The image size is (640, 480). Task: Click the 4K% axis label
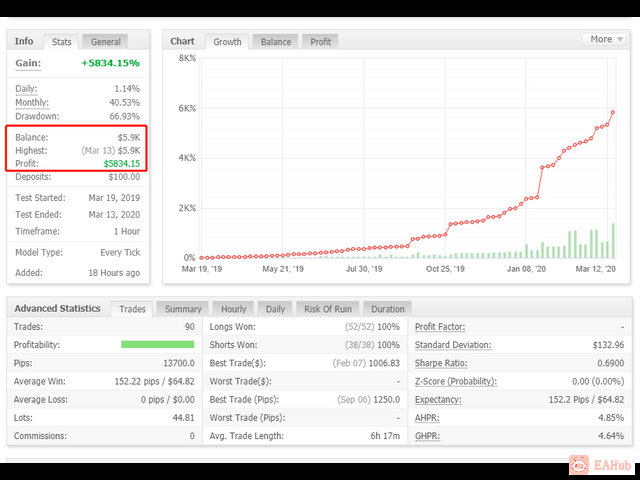pos(187,158)
